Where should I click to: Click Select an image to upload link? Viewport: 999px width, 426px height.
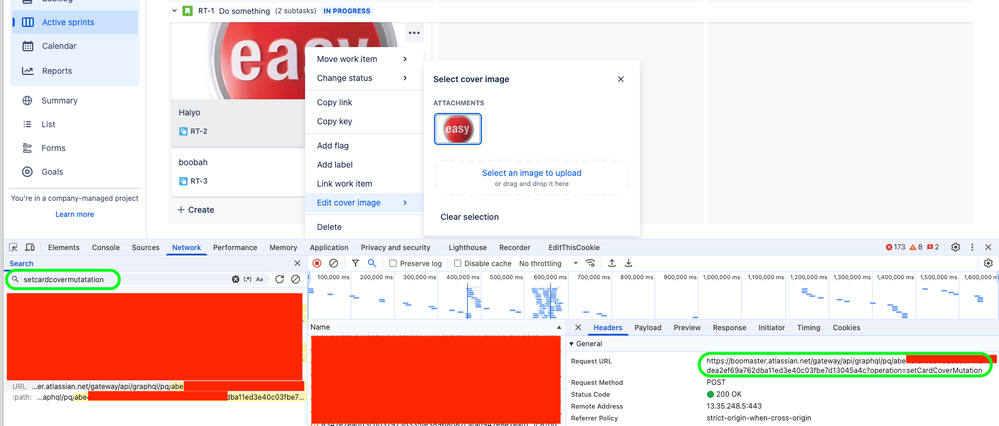[x=531, y=173]
